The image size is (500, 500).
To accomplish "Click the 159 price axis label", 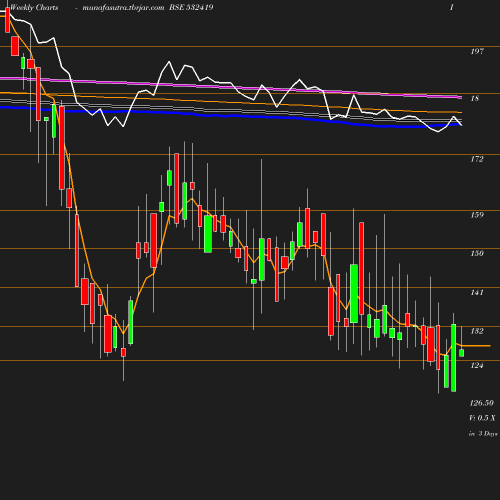I will [477, 215].
